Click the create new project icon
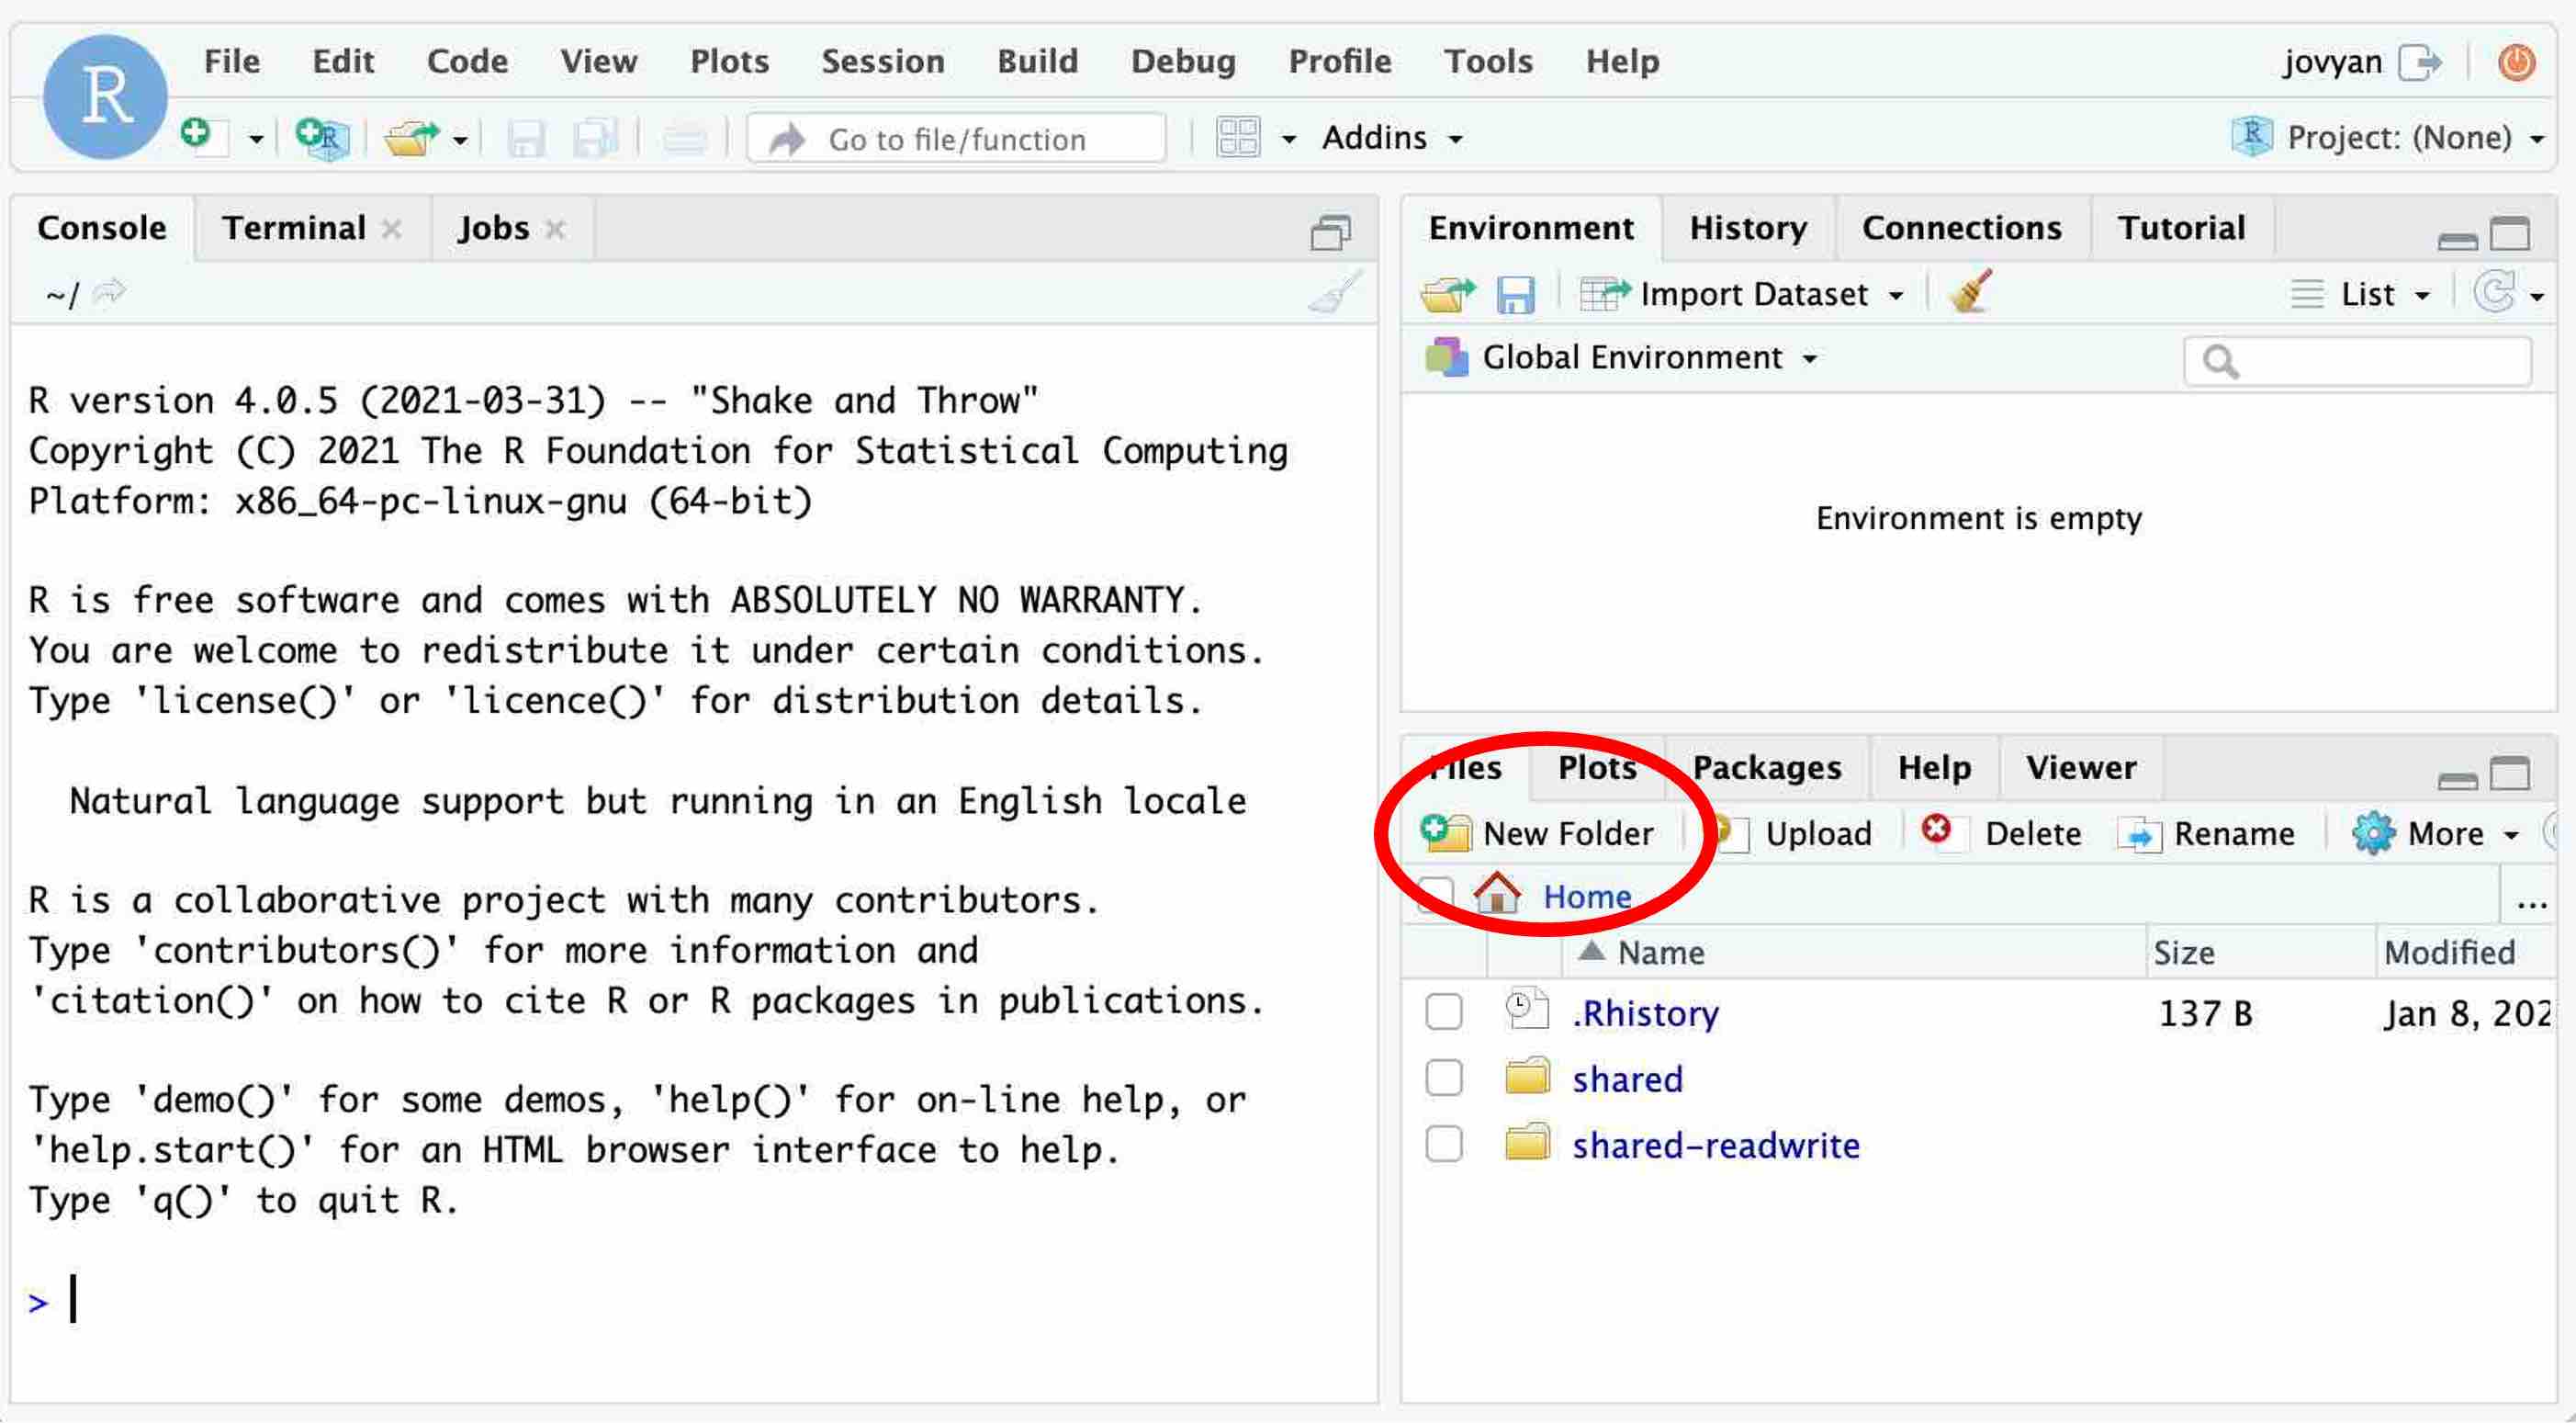 322,137
